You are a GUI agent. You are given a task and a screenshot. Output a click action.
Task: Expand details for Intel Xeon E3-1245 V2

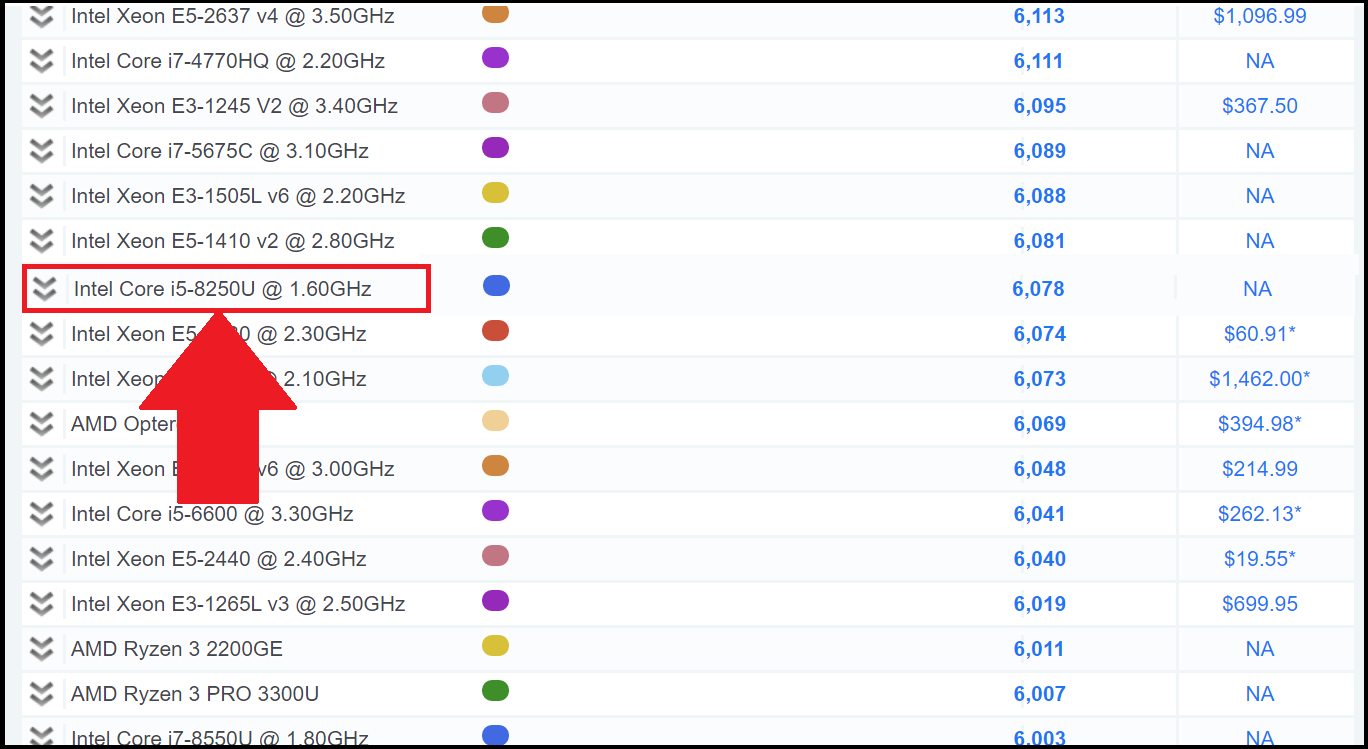point(41,105)
